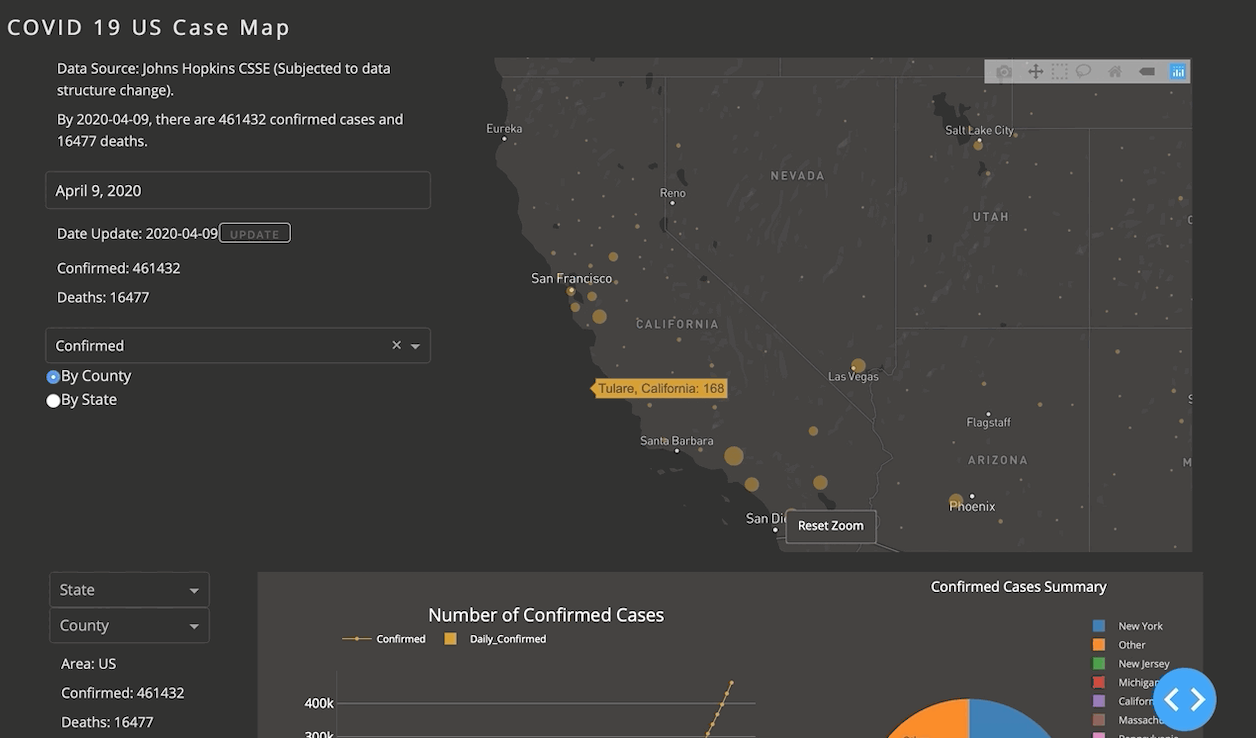Download the map as PNG via camera icon
Screen dimensions: 1256x738
pyautogui.click(x=1004, y=72)
